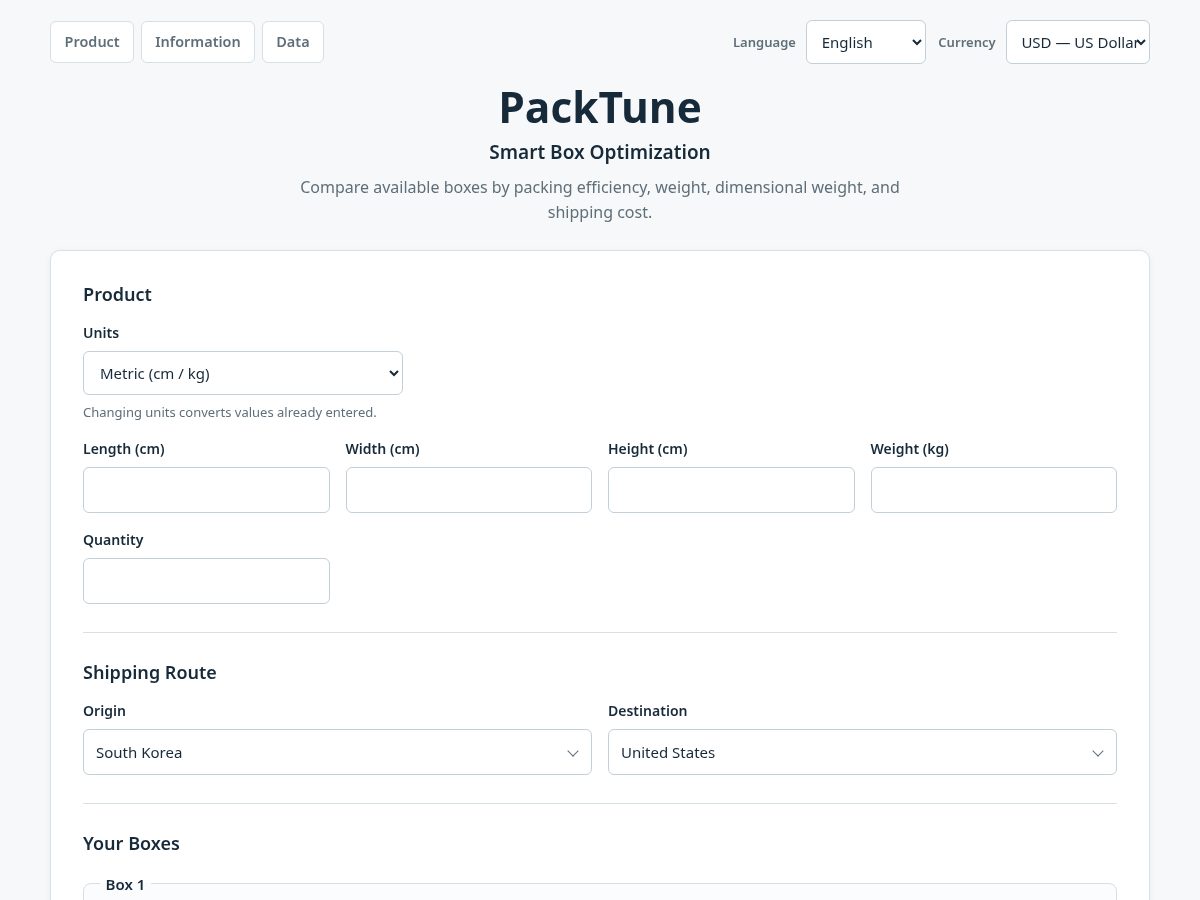Click the Smart Box Optimization subtitle

coord(600,152)
